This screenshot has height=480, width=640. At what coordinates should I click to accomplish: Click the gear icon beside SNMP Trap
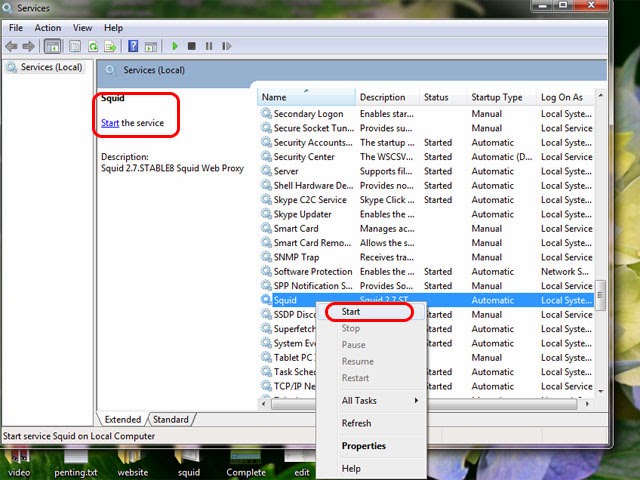pyautogui.click(x=266, y=257)
